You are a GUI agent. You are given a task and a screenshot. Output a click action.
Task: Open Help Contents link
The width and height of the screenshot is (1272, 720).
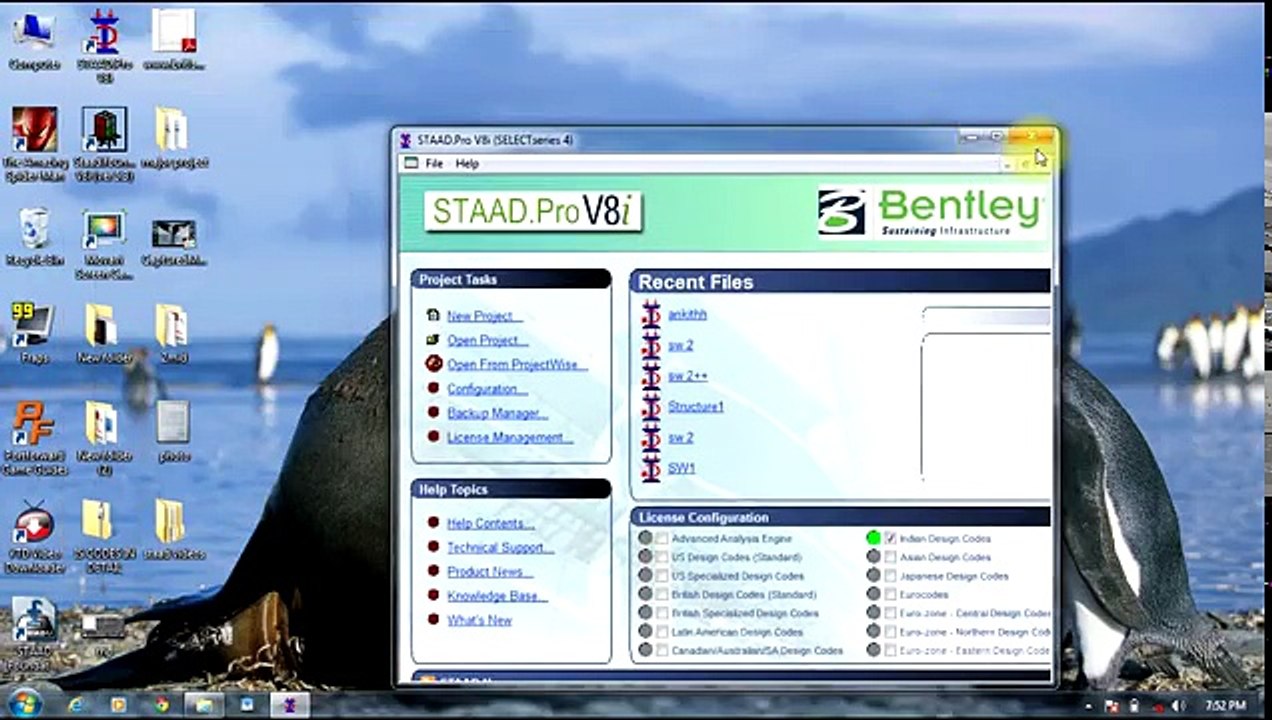tap(490, 523)
